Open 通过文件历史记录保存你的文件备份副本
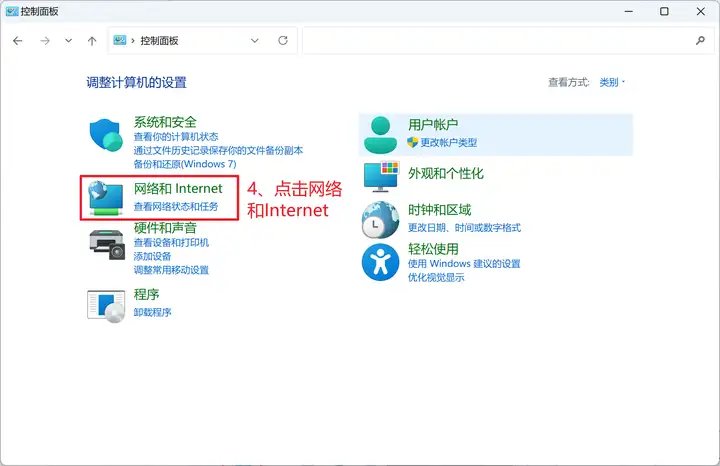The height and width of the screenshot is (466, 720). click(218, 150)
